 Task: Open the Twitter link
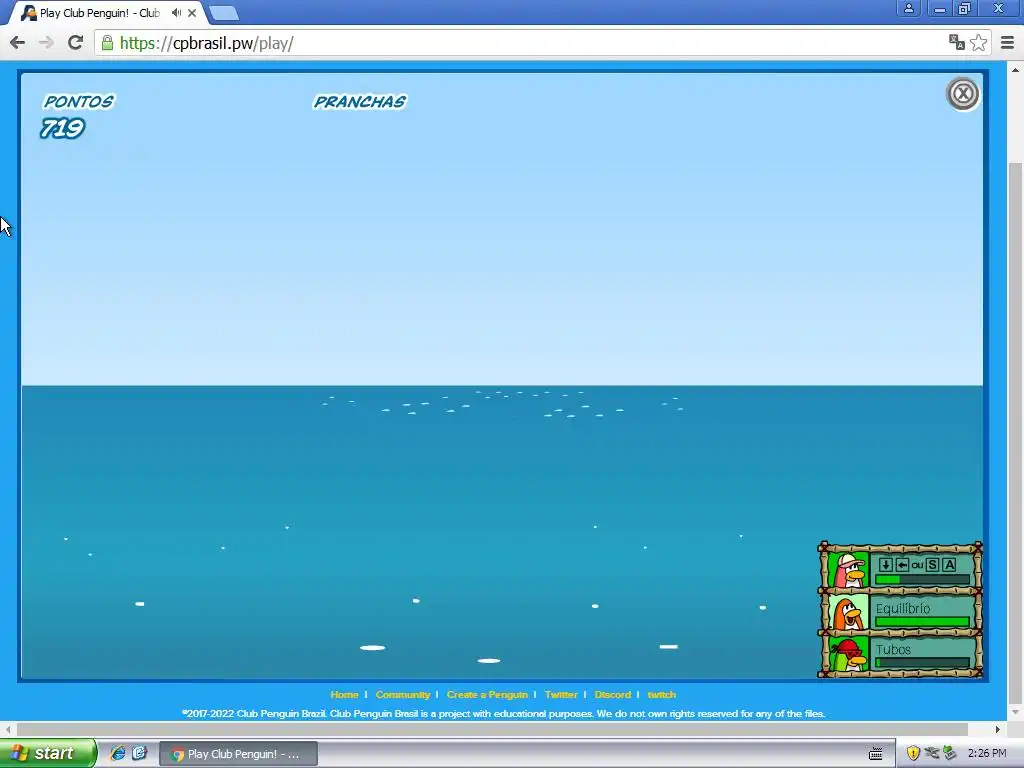pyautogui.click(x=561, y=694)
